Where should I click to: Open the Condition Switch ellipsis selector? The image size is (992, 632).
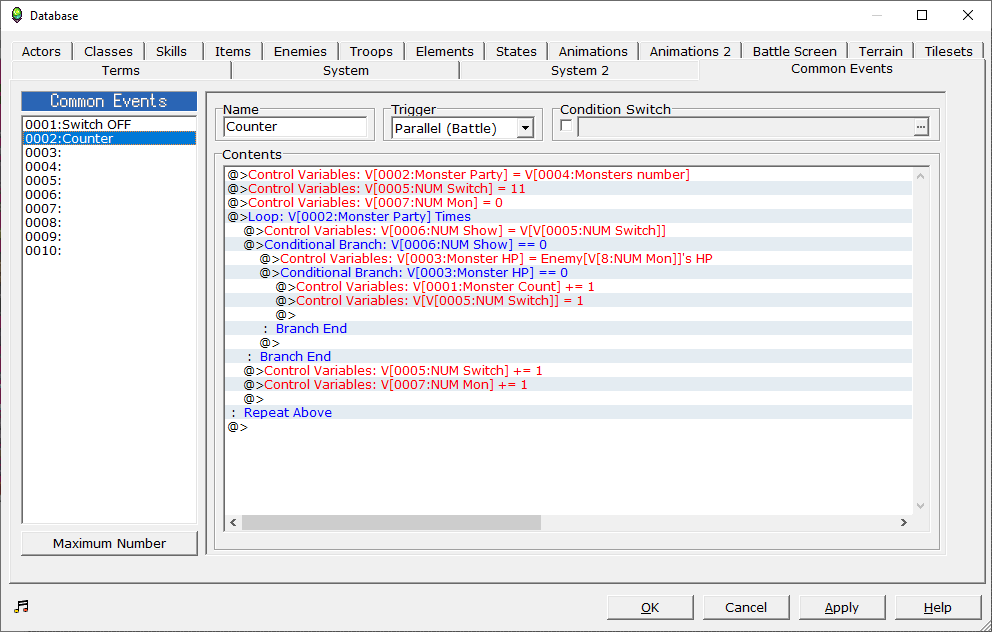pos(921,127)
